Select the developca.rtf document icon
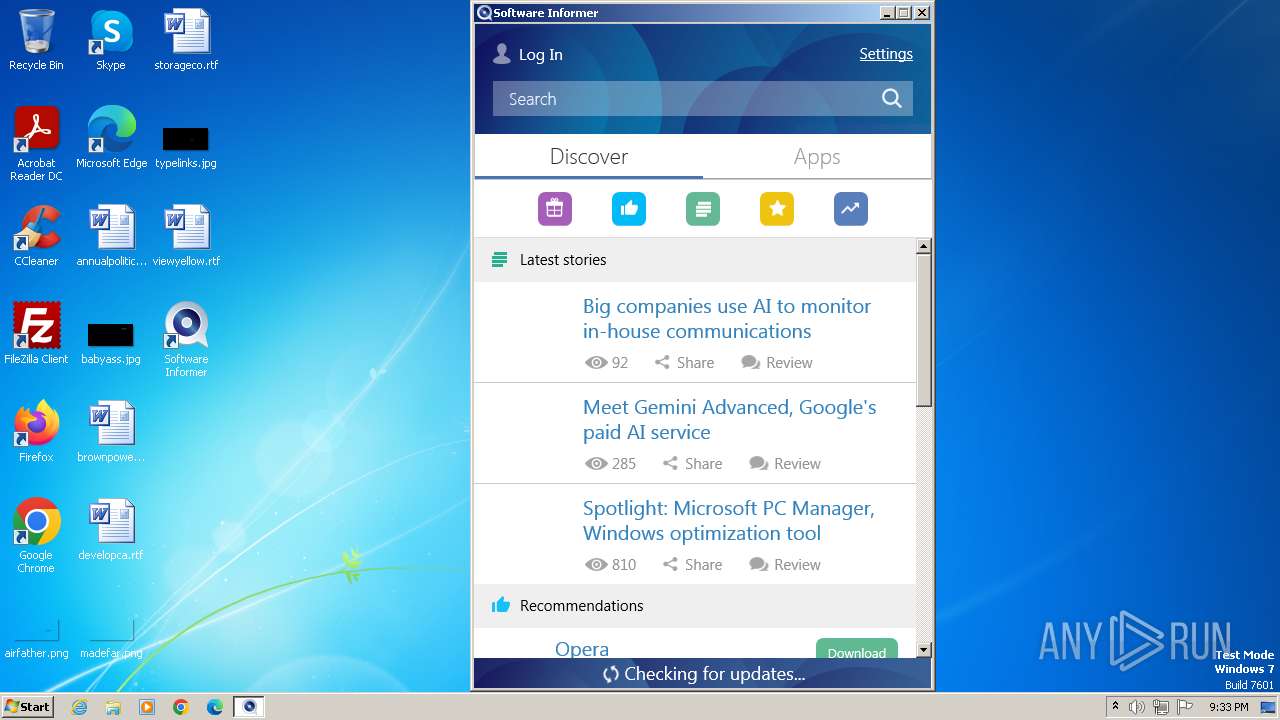The height and width of the screenshot is (720, 1280). click(111, 530)
